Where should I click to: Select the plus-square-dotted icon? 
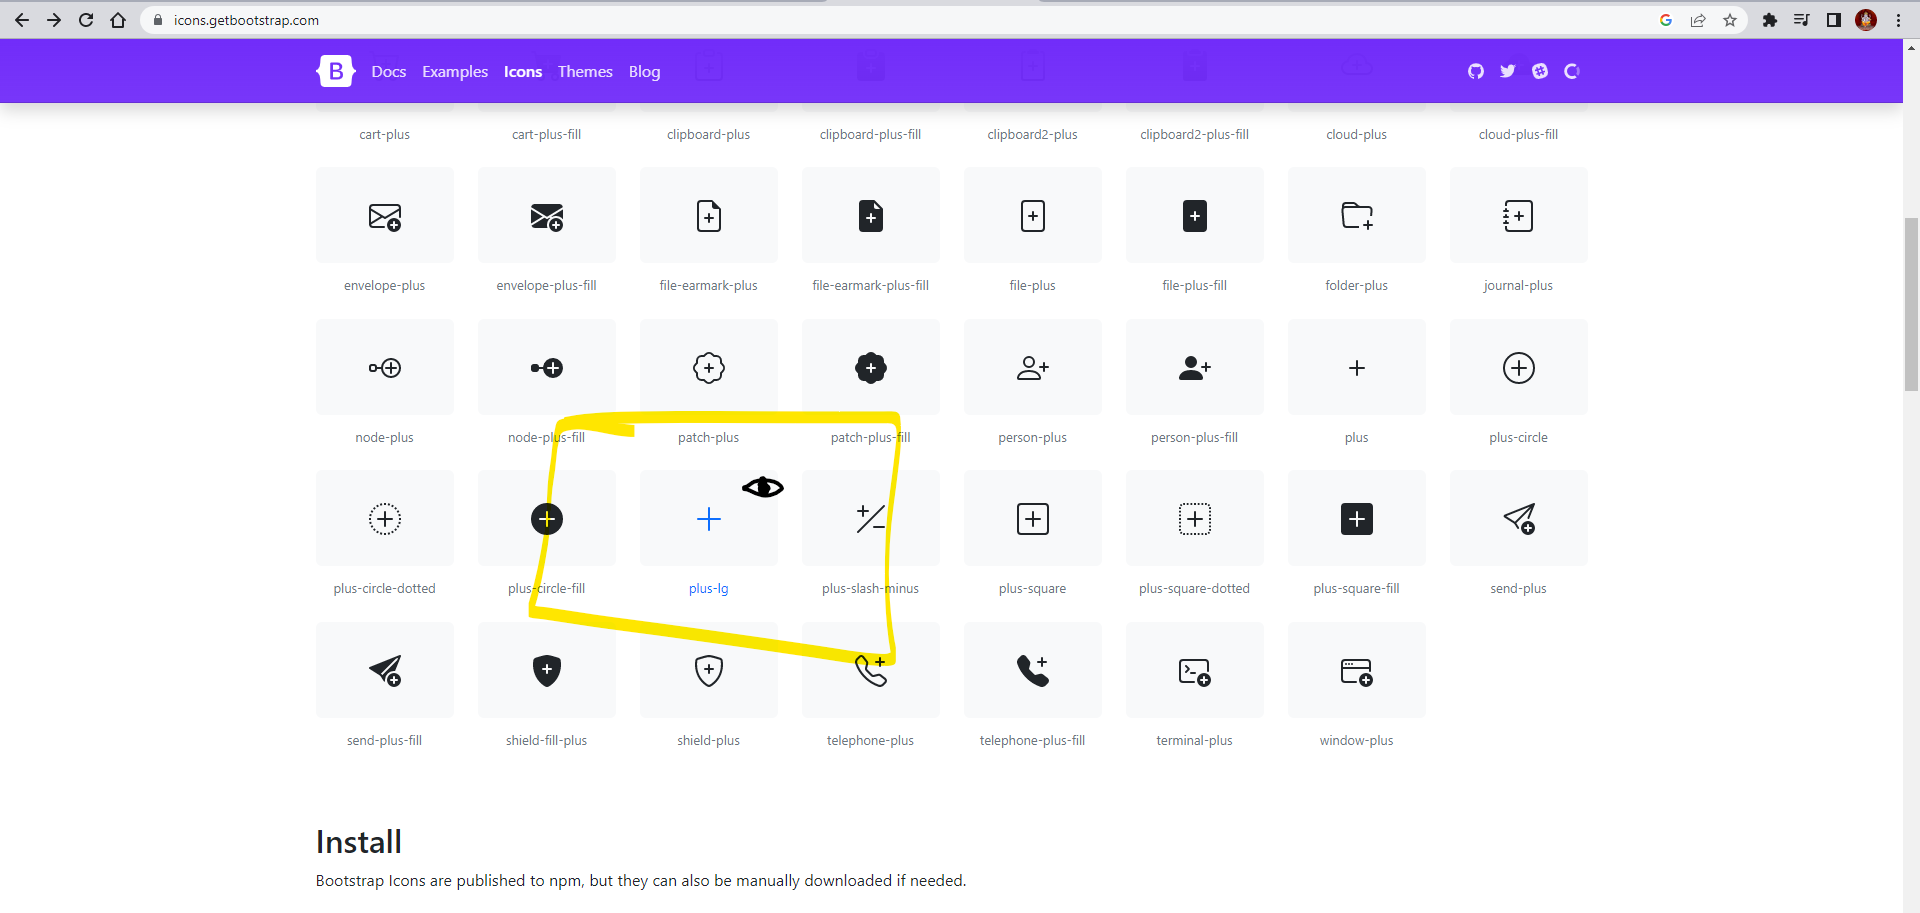1194,518
